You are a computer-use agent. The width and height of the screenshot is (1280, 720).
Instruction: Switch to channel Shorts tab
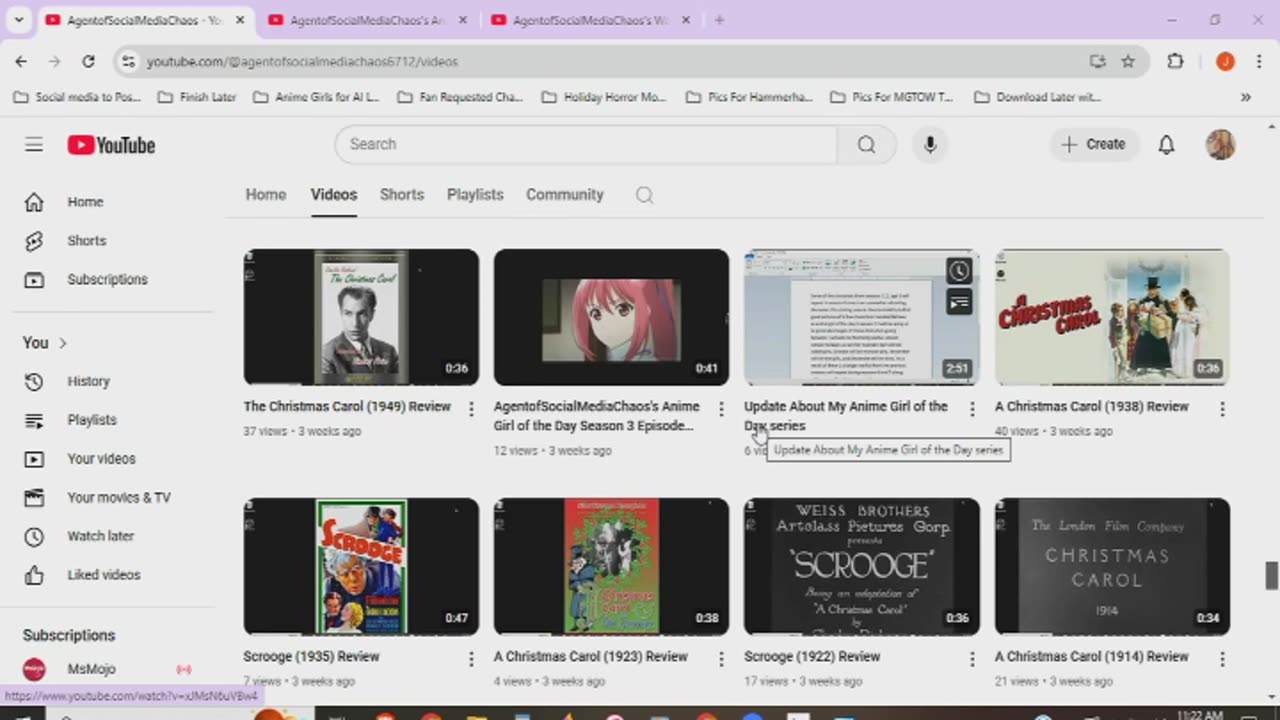coord(402,195)
